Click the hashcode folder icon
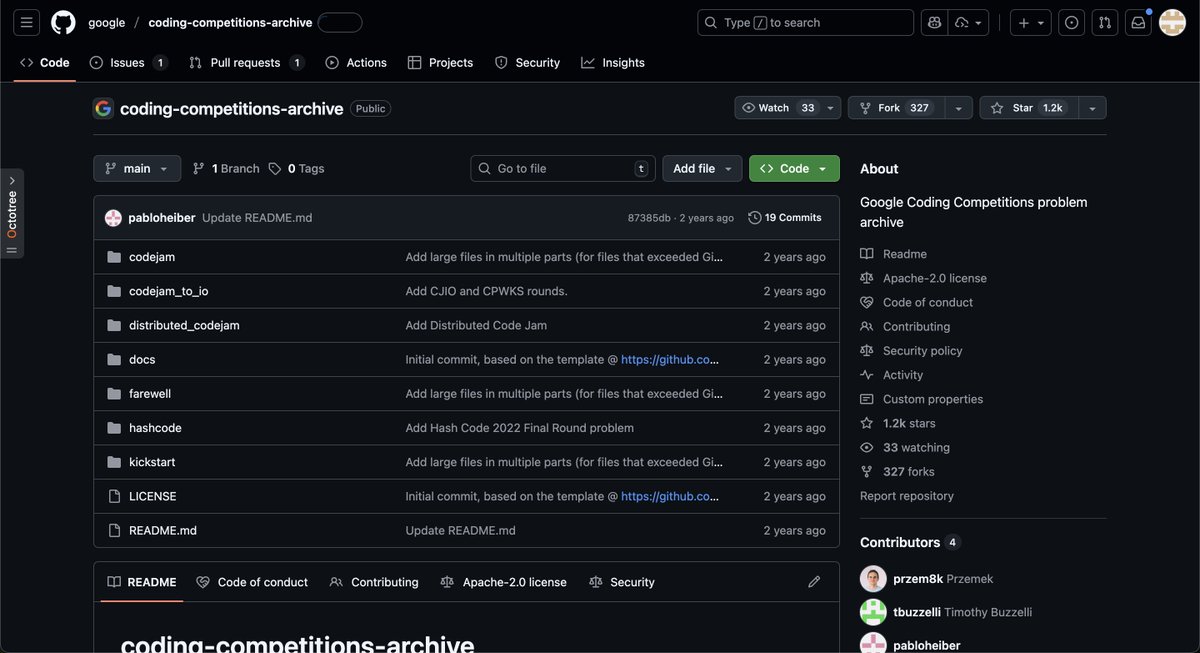 pyautogui.click(x=114, y=428)
